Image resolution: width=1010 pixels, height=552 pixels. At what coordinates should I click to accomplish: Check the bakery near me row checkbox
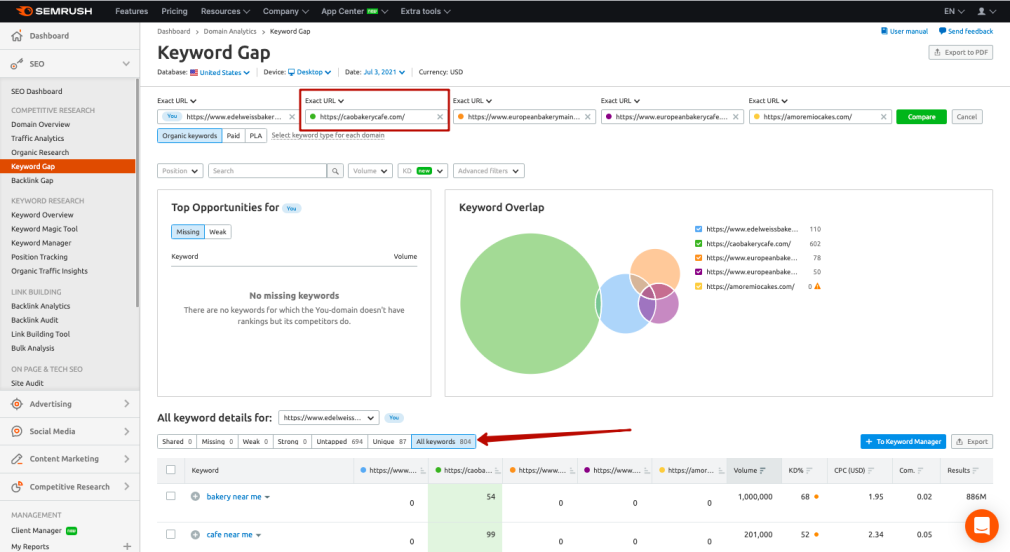171,497
